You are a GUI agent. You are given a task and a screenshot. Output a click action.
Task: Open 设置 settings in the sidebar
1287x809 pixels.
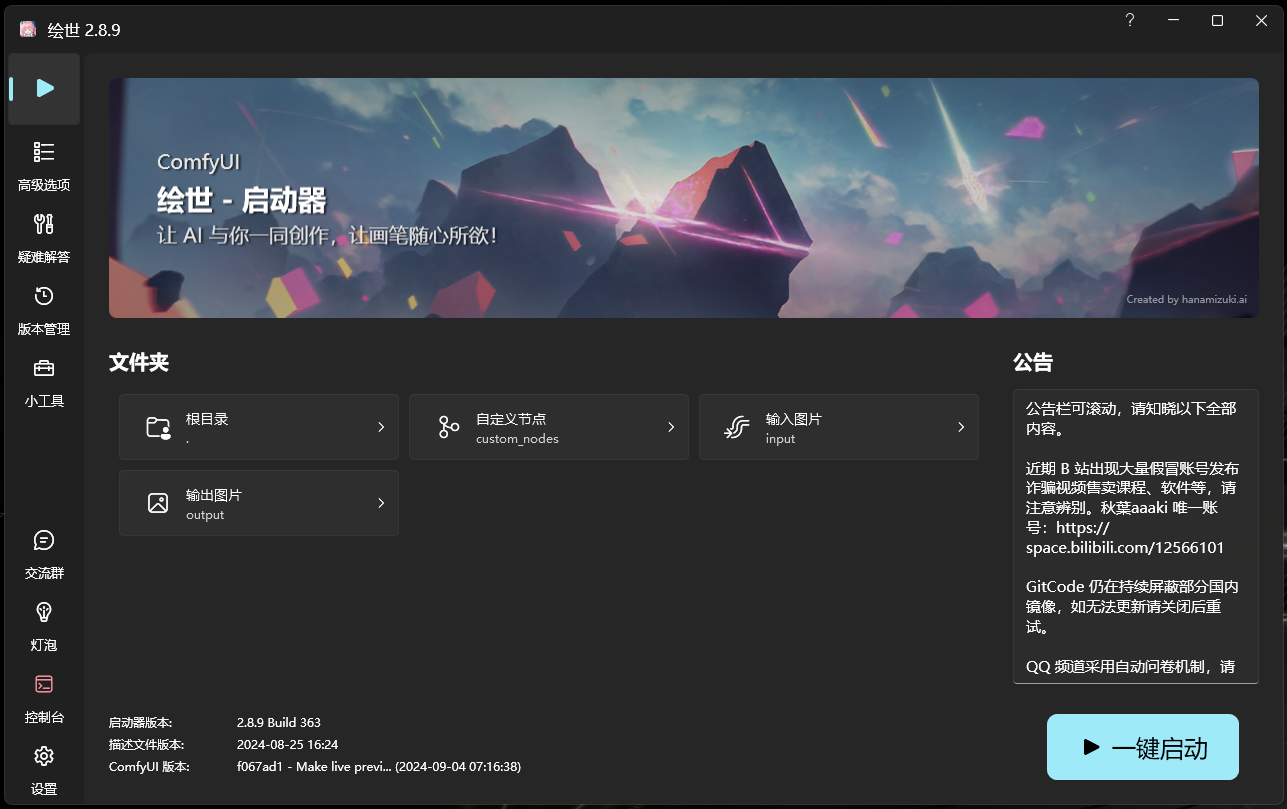(x=43, y=769)
